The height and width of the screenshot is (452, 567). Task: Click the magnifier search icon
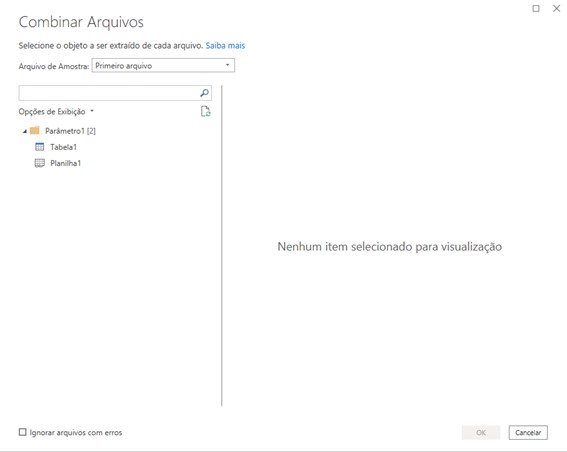[204, 93]
